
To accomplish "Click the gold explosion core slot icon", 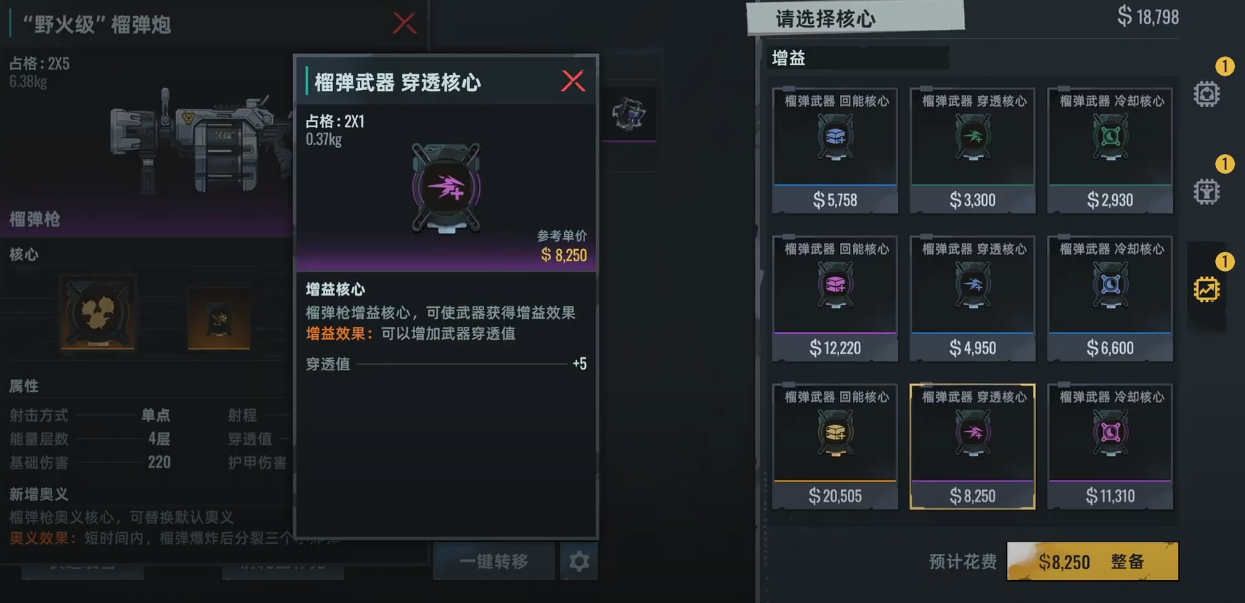I will (x=98, y=313).
